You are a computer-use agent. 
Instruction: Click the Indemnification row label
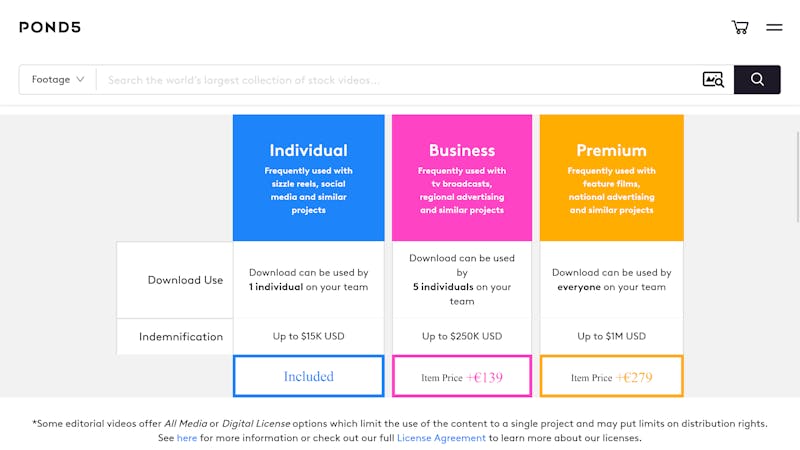coord(181,337)
